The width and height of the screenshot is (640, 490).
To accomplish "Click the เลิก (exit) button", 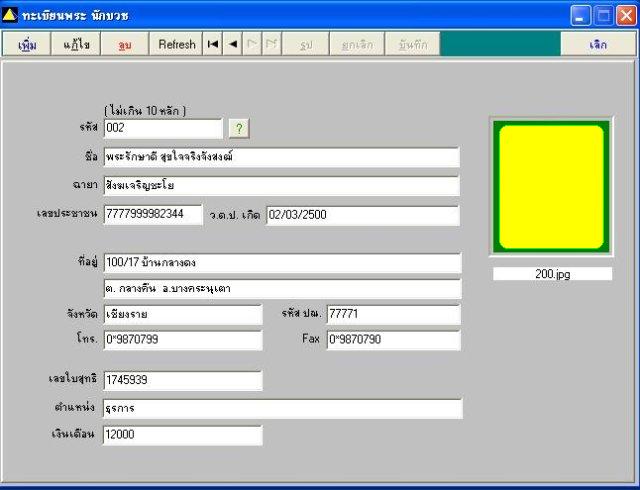I will click(x=598, y=44).
